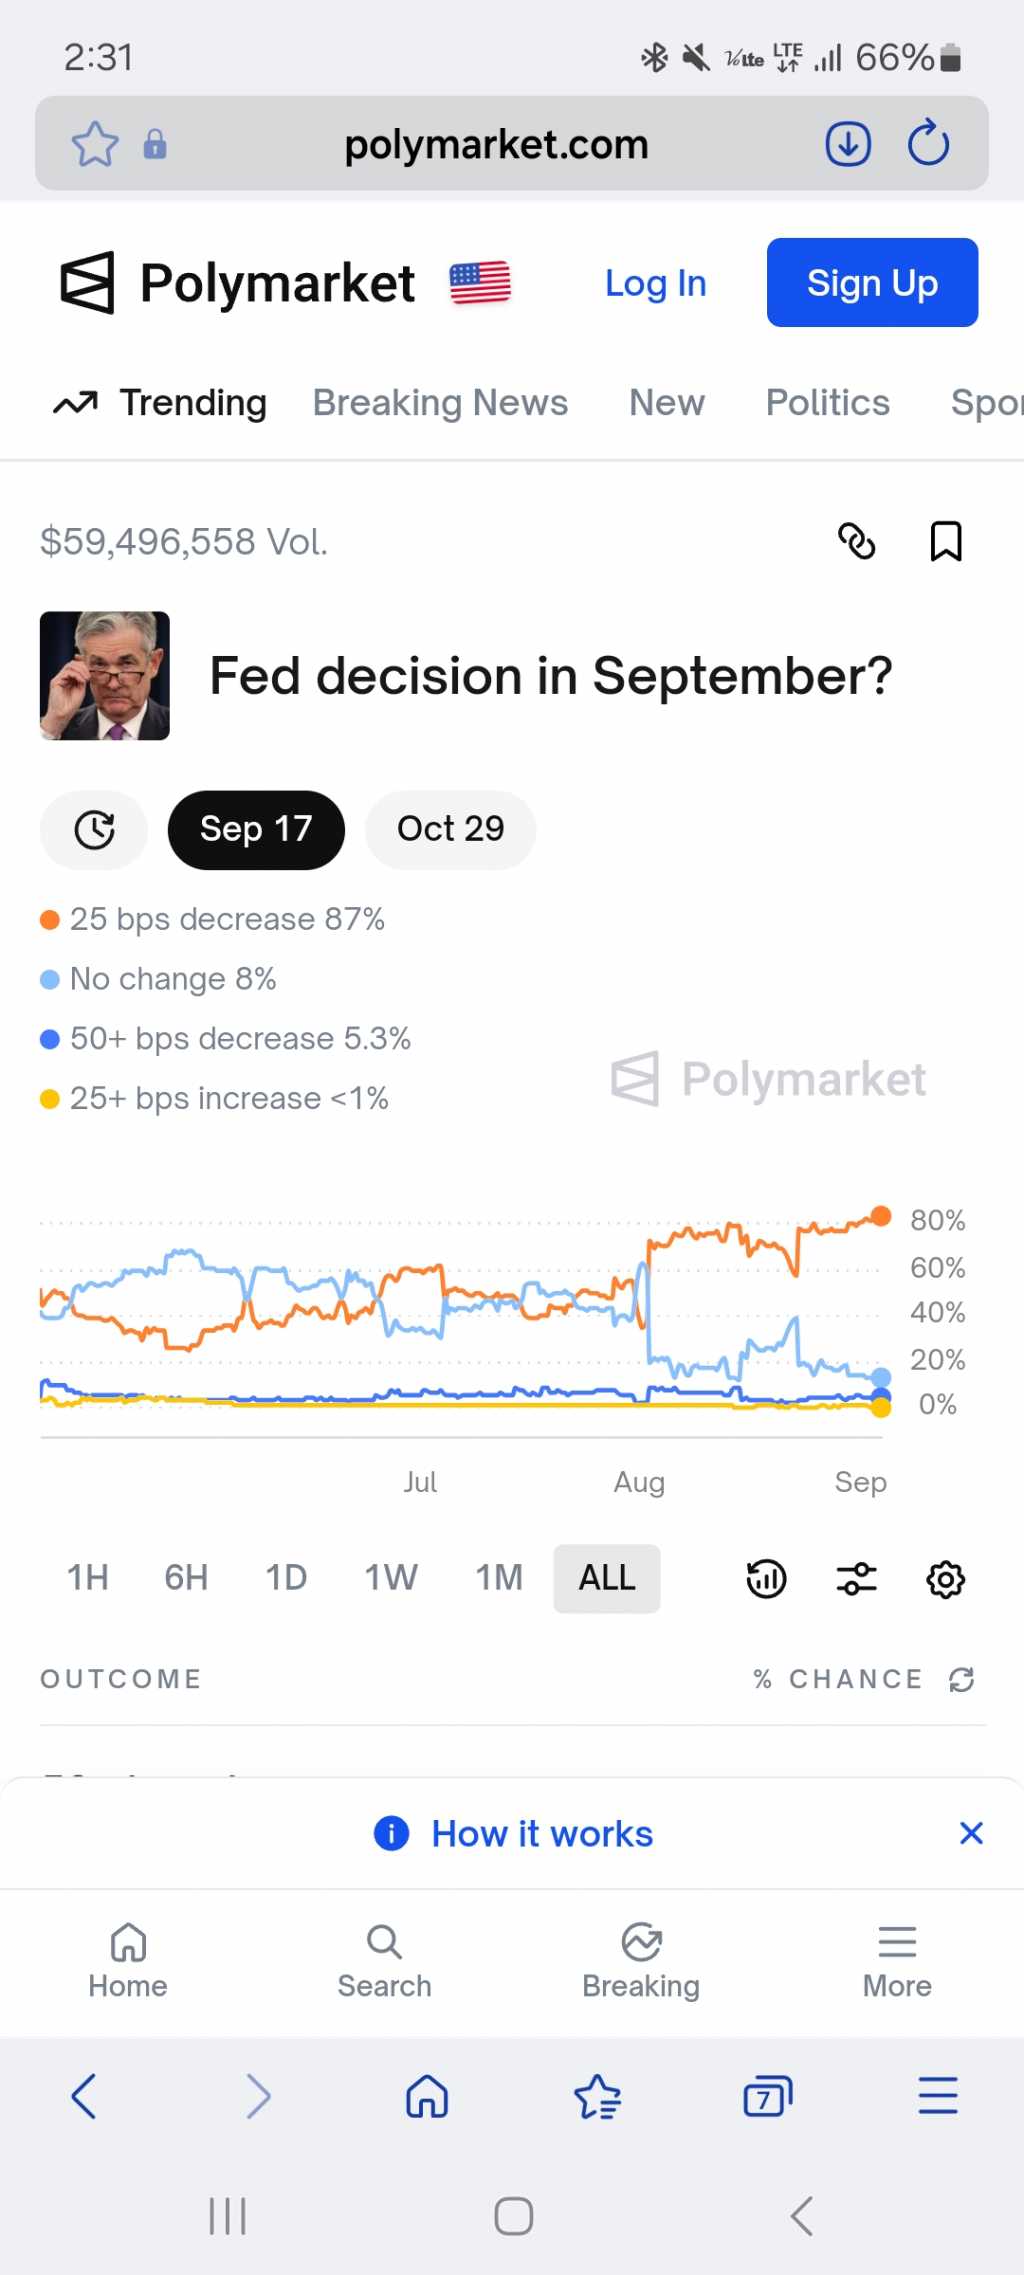This screenshot has height=2275, width=1024.
Task: Open the Breaking News category tab
Action: click(x=440, y=403)
